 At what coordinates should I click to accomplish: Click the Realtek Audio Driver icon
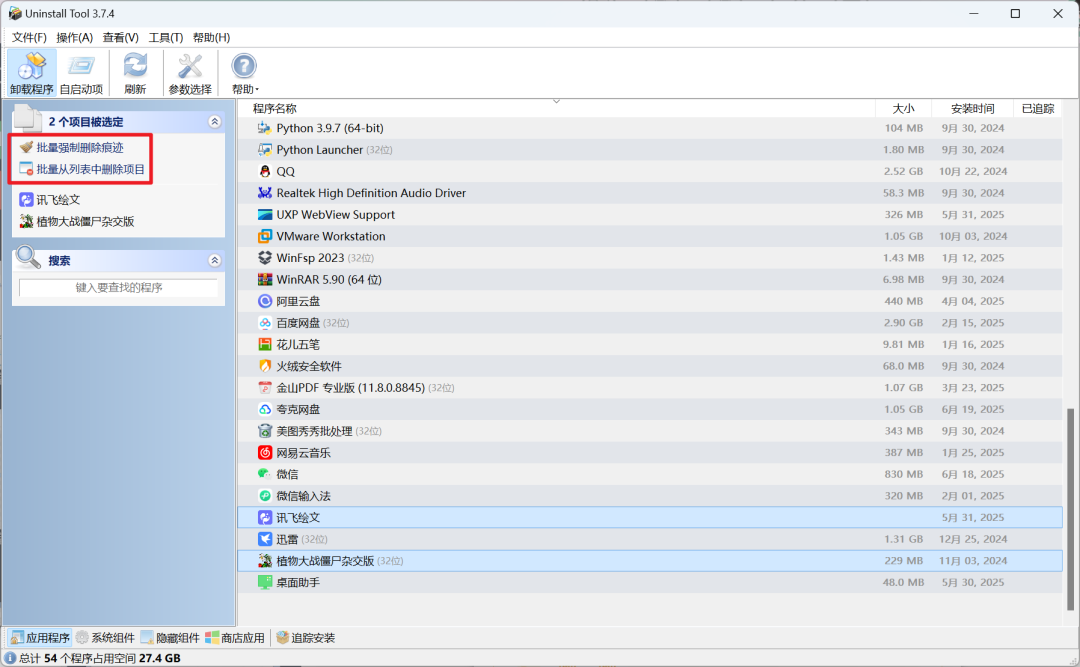point(264,193)
